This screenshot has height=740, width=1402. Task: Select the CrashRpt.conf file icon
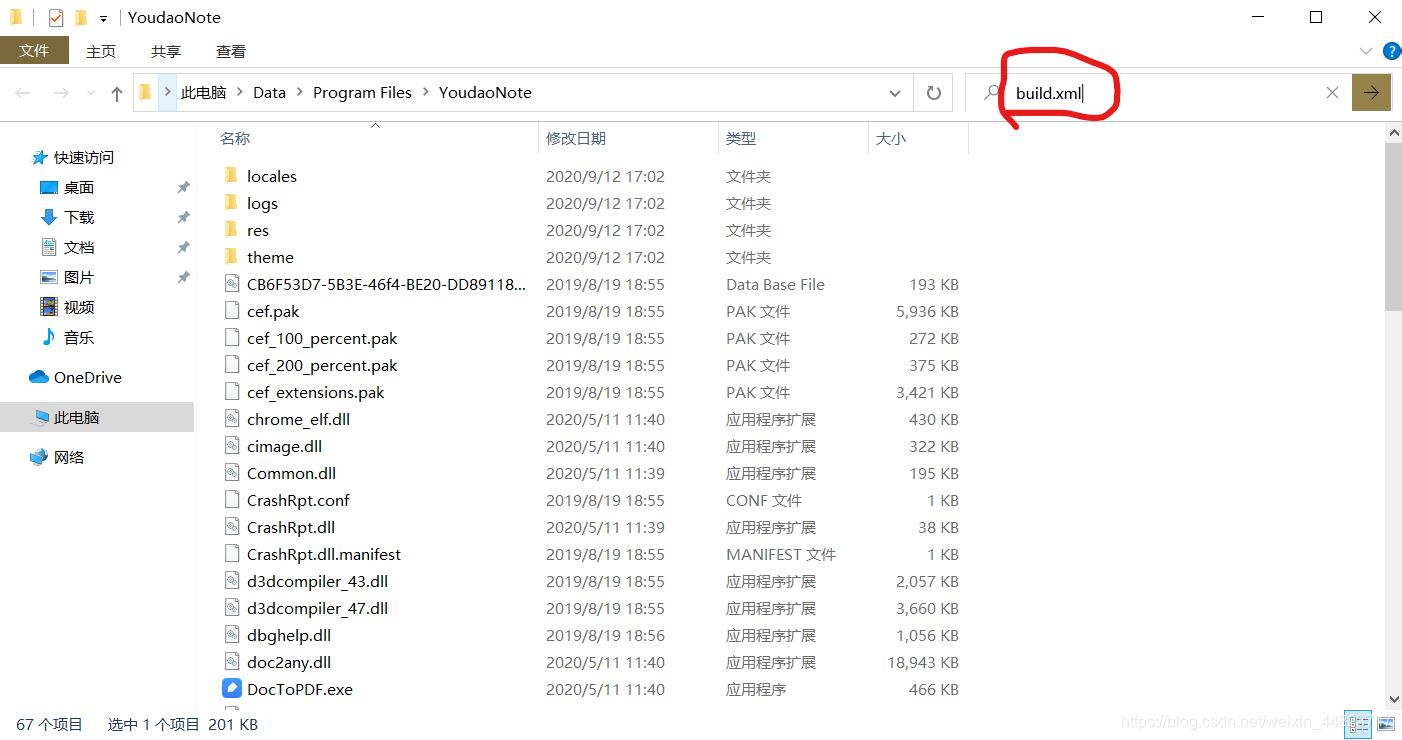[231, 500]
